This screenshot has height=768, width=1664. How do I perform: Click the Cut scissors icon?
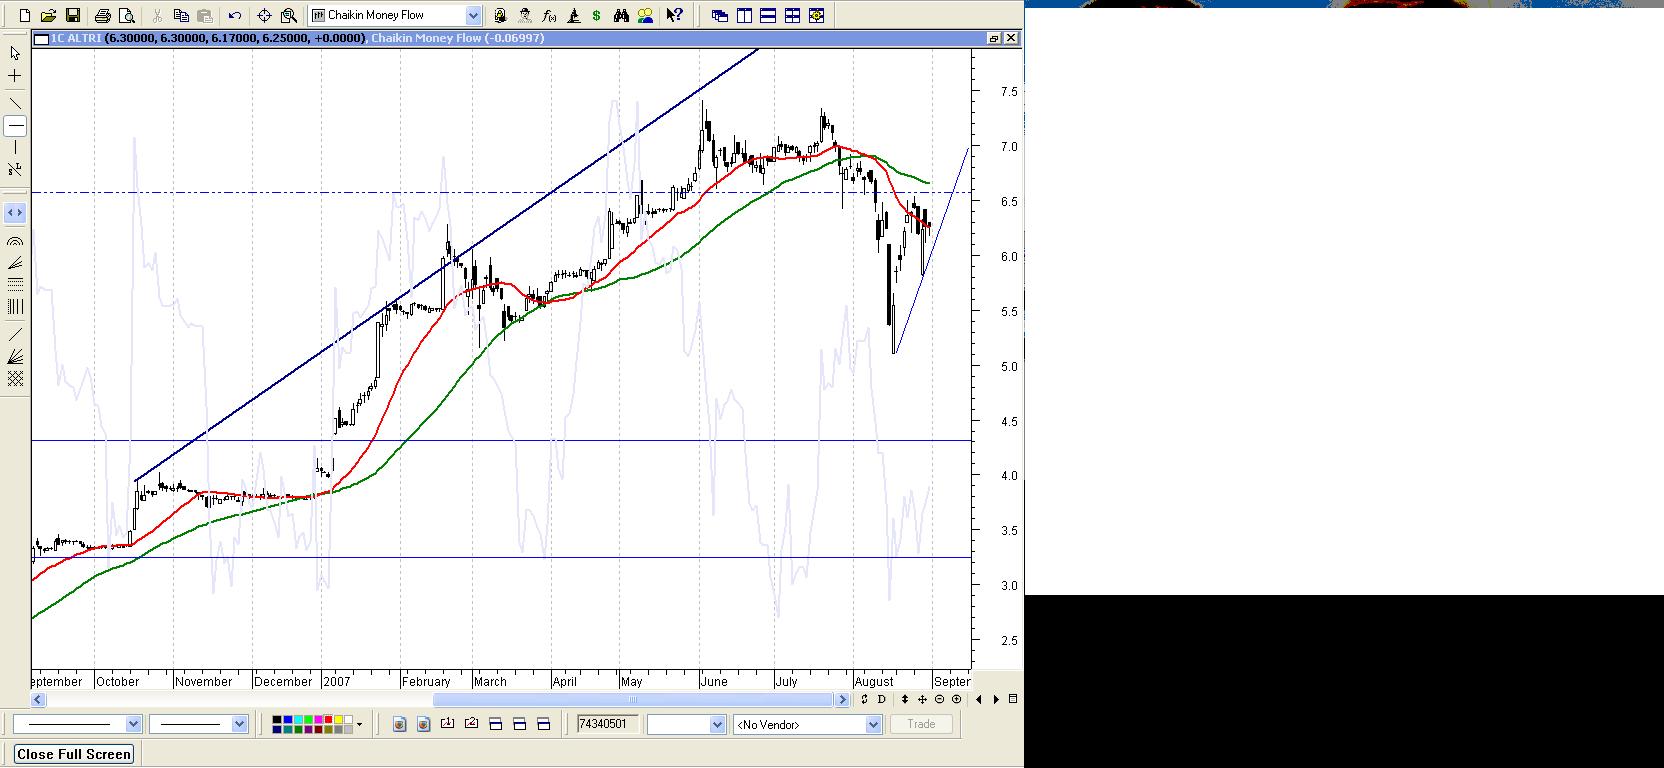157,15
